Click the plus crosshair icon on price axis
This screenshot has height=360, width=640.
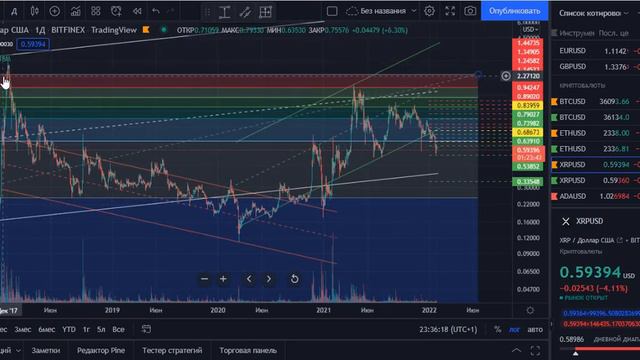[x=506, y=76]
